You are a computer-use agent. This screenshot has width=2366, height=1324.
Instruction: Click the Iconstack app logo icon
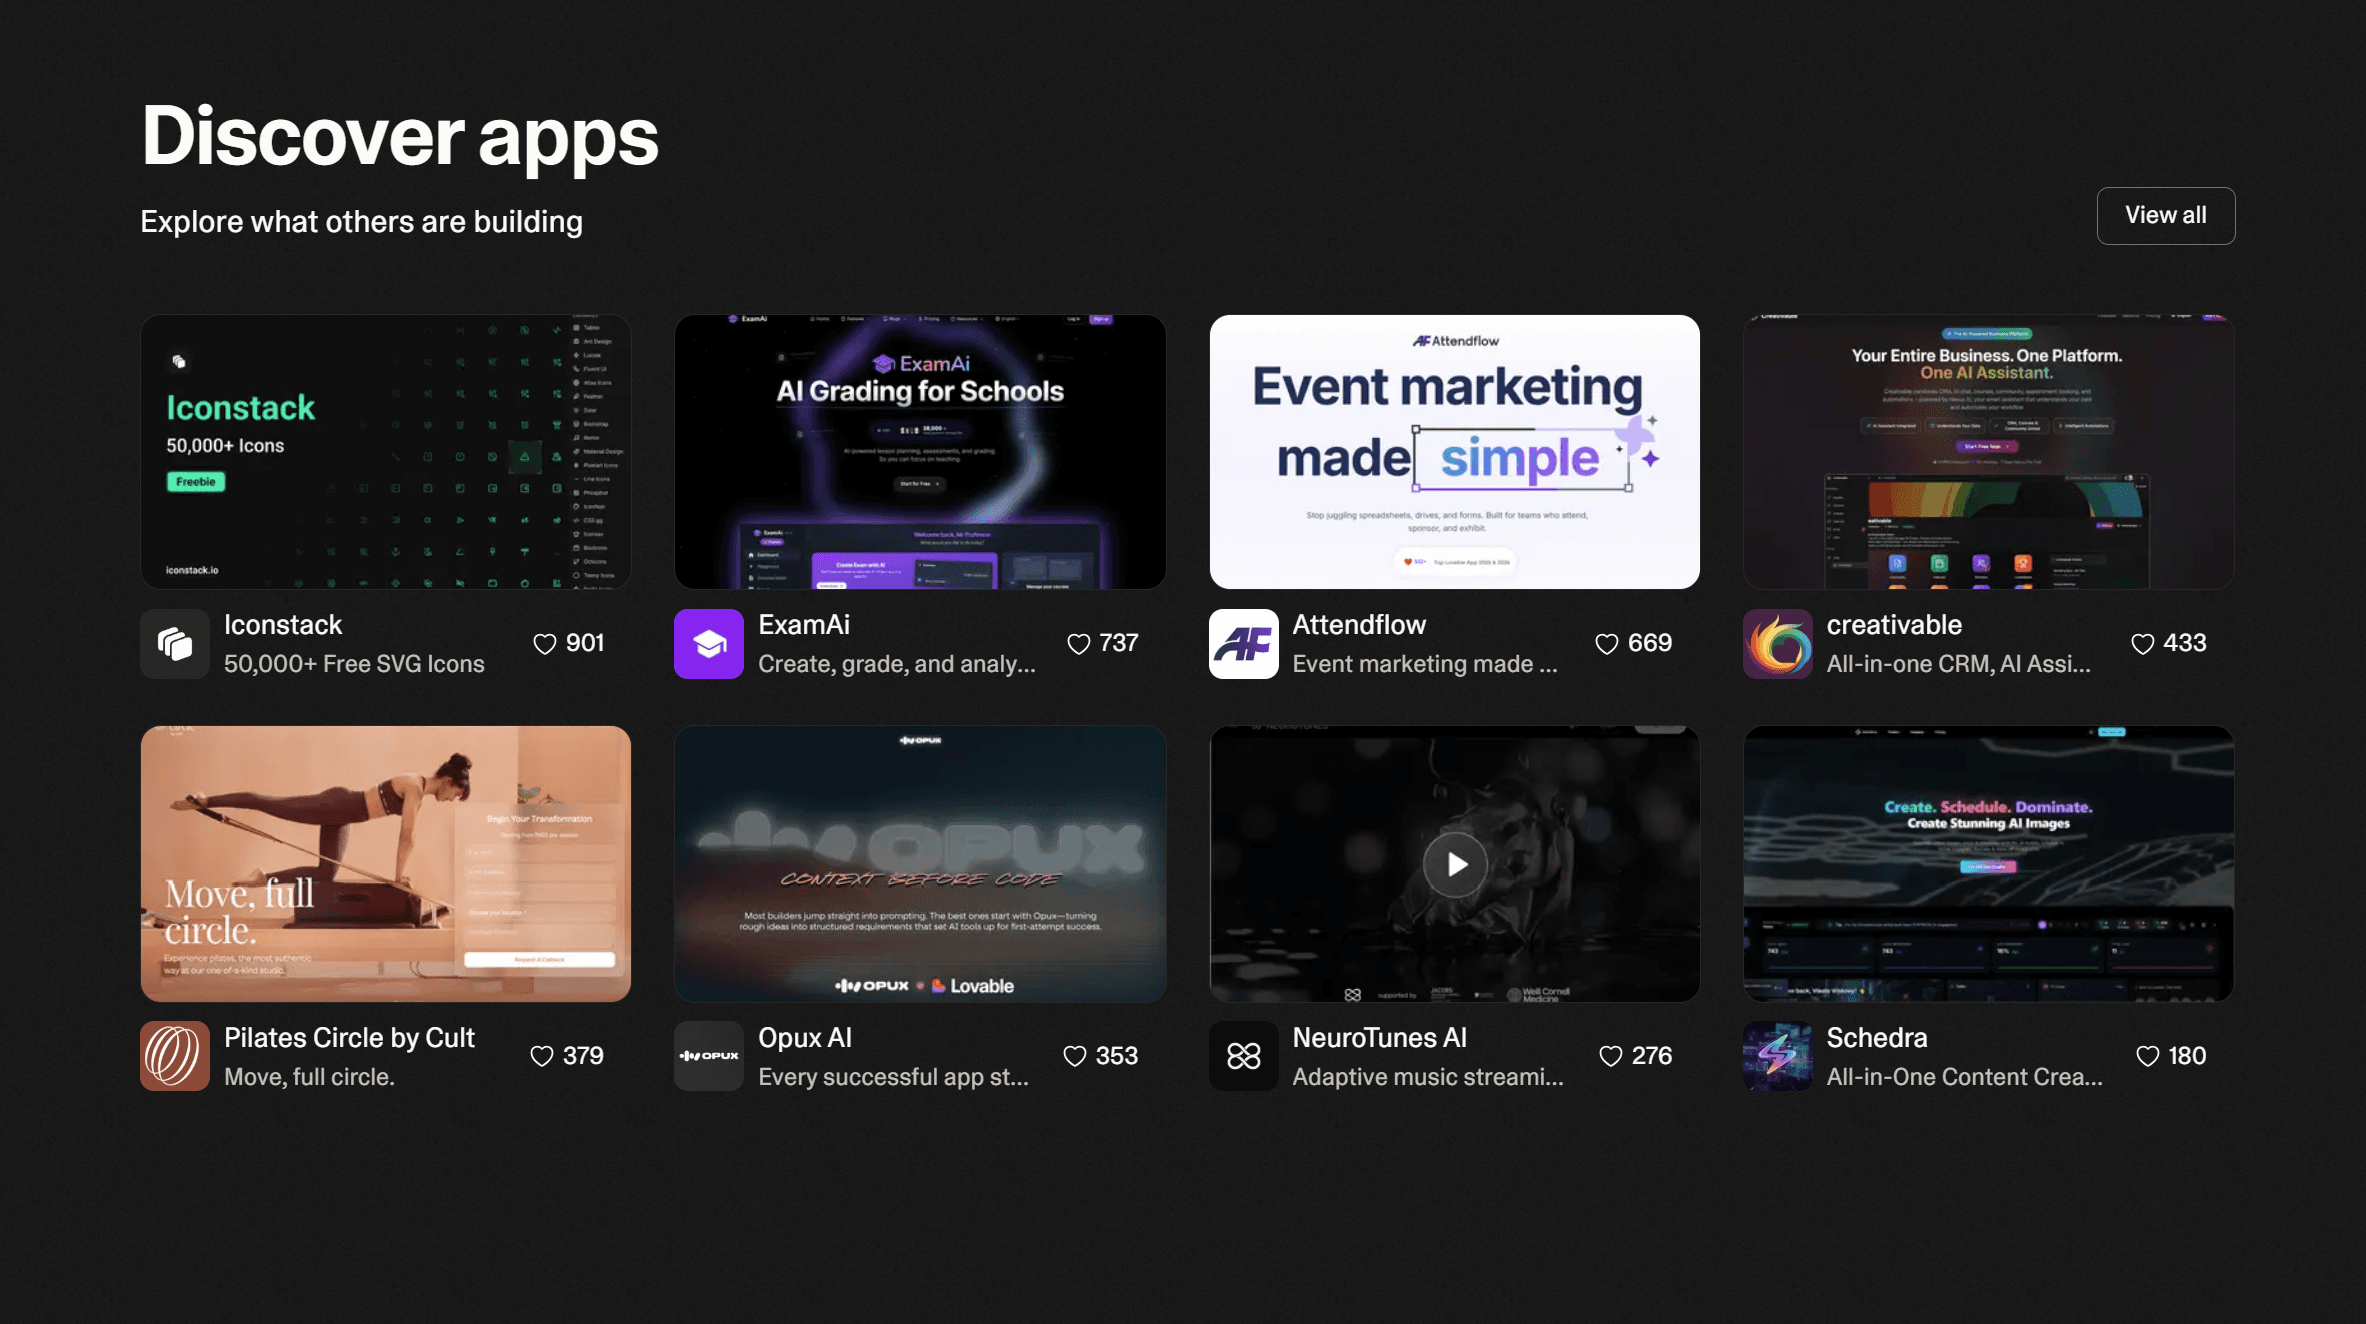click(175, 644)
